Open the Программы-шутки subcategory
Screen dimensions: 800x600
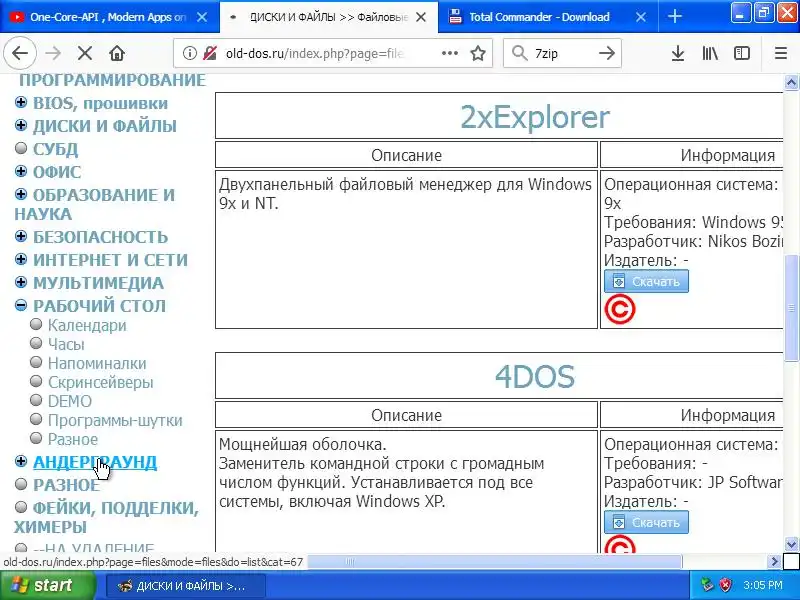115,420
